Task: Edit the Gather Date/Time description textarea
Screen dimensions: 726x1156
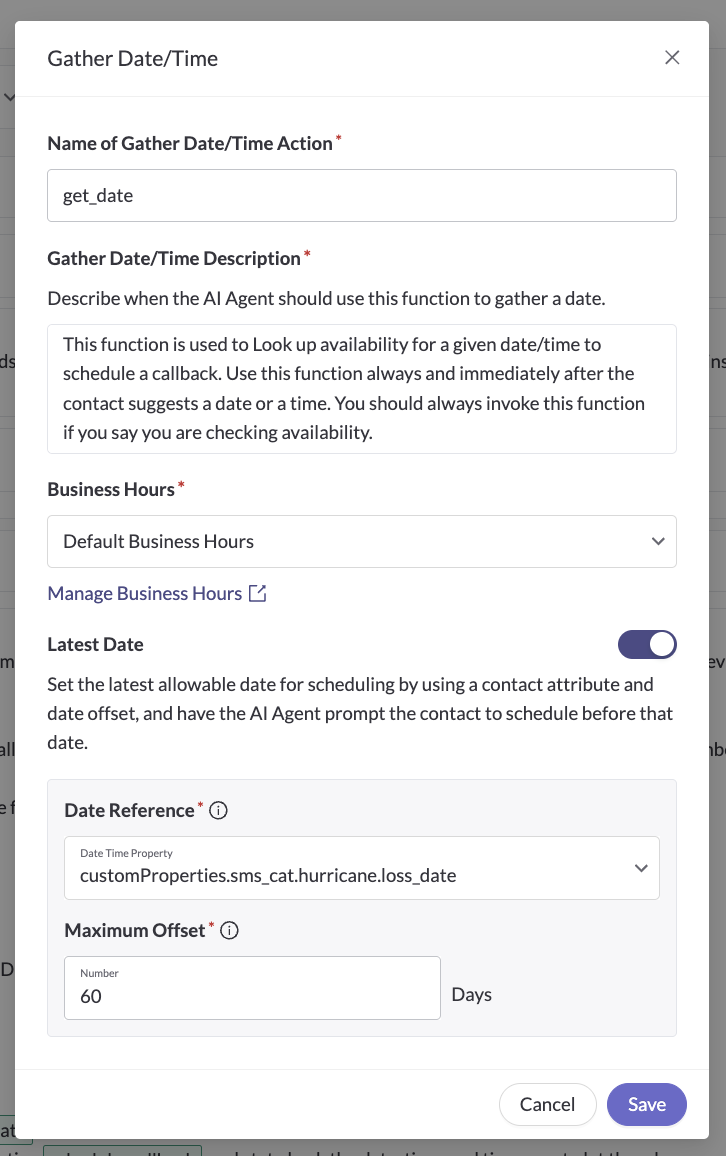Action: click(362, 389)
